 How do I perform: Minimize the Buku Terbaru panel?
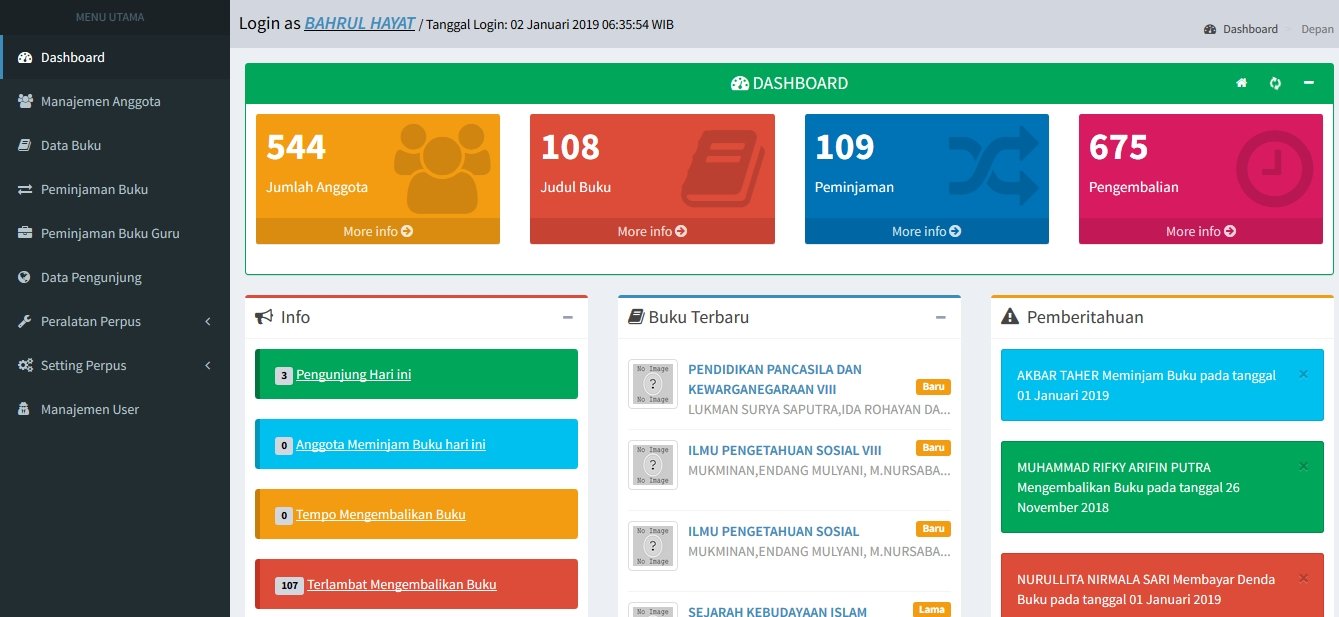[x=940, y=317]
